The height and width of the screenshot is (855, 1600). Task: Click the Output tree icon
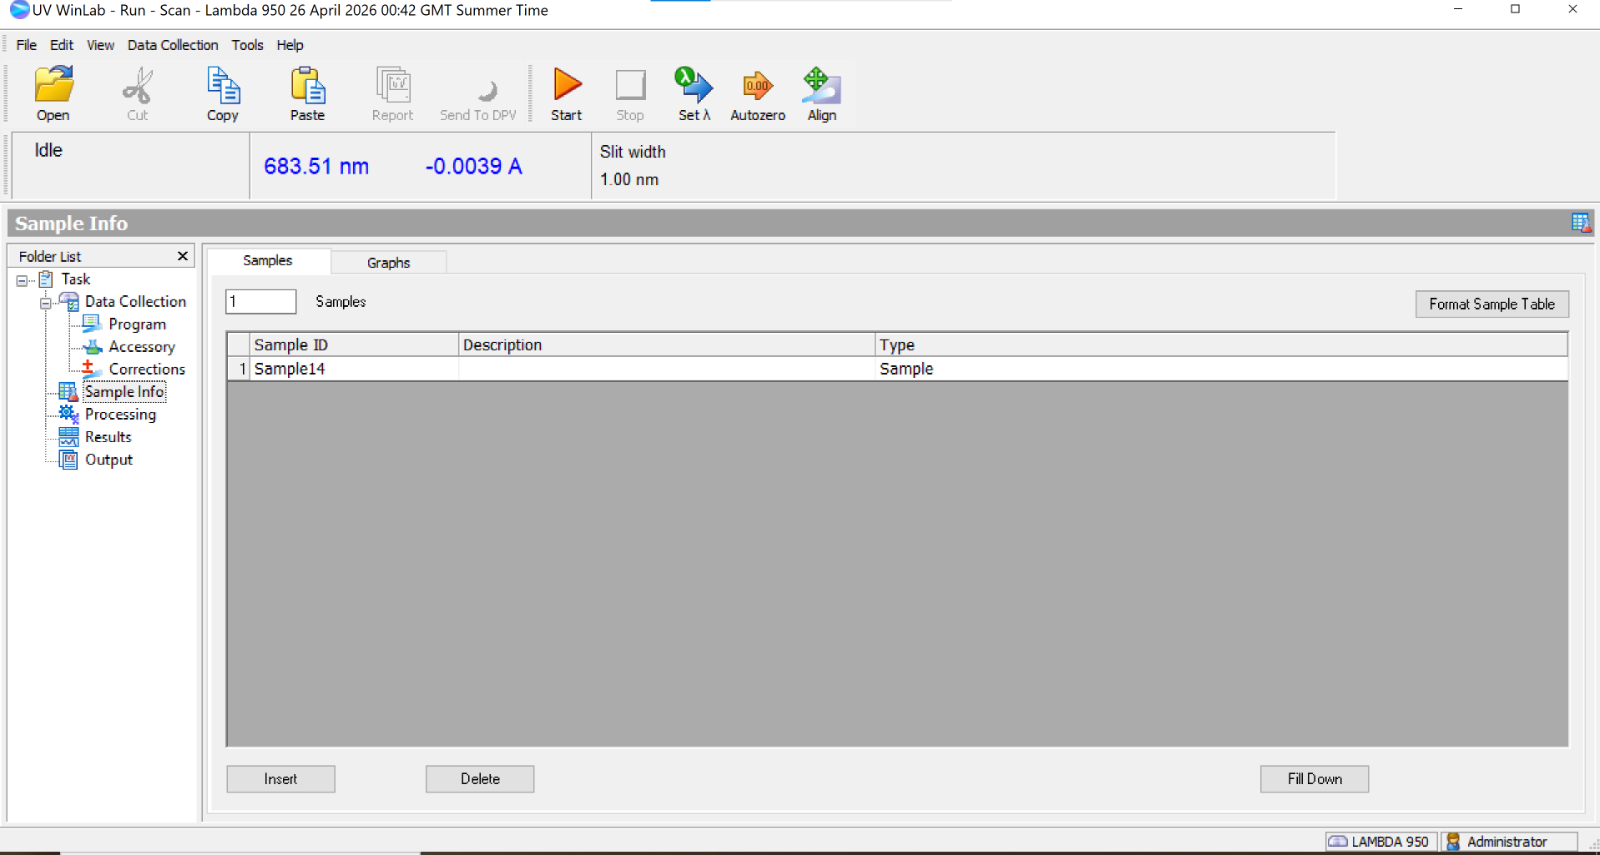pos(68,460)
